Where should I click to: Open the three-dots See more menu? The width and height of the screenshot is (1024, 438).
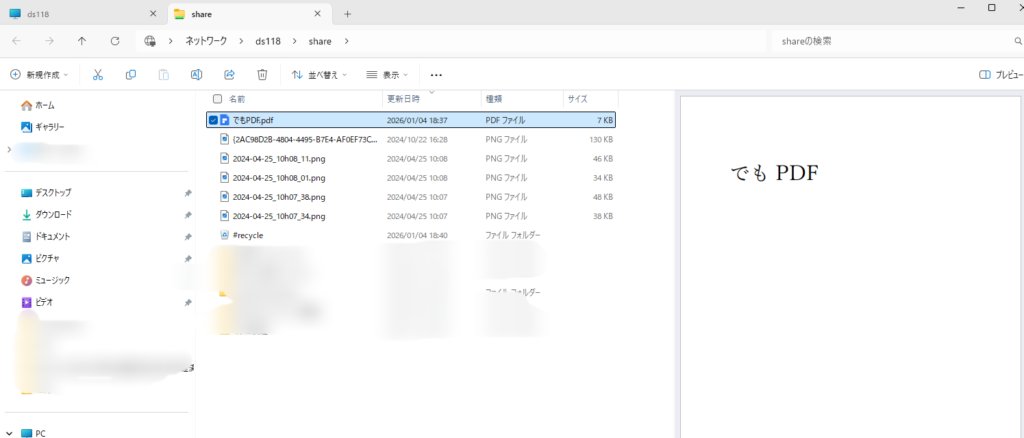point(436,75)
